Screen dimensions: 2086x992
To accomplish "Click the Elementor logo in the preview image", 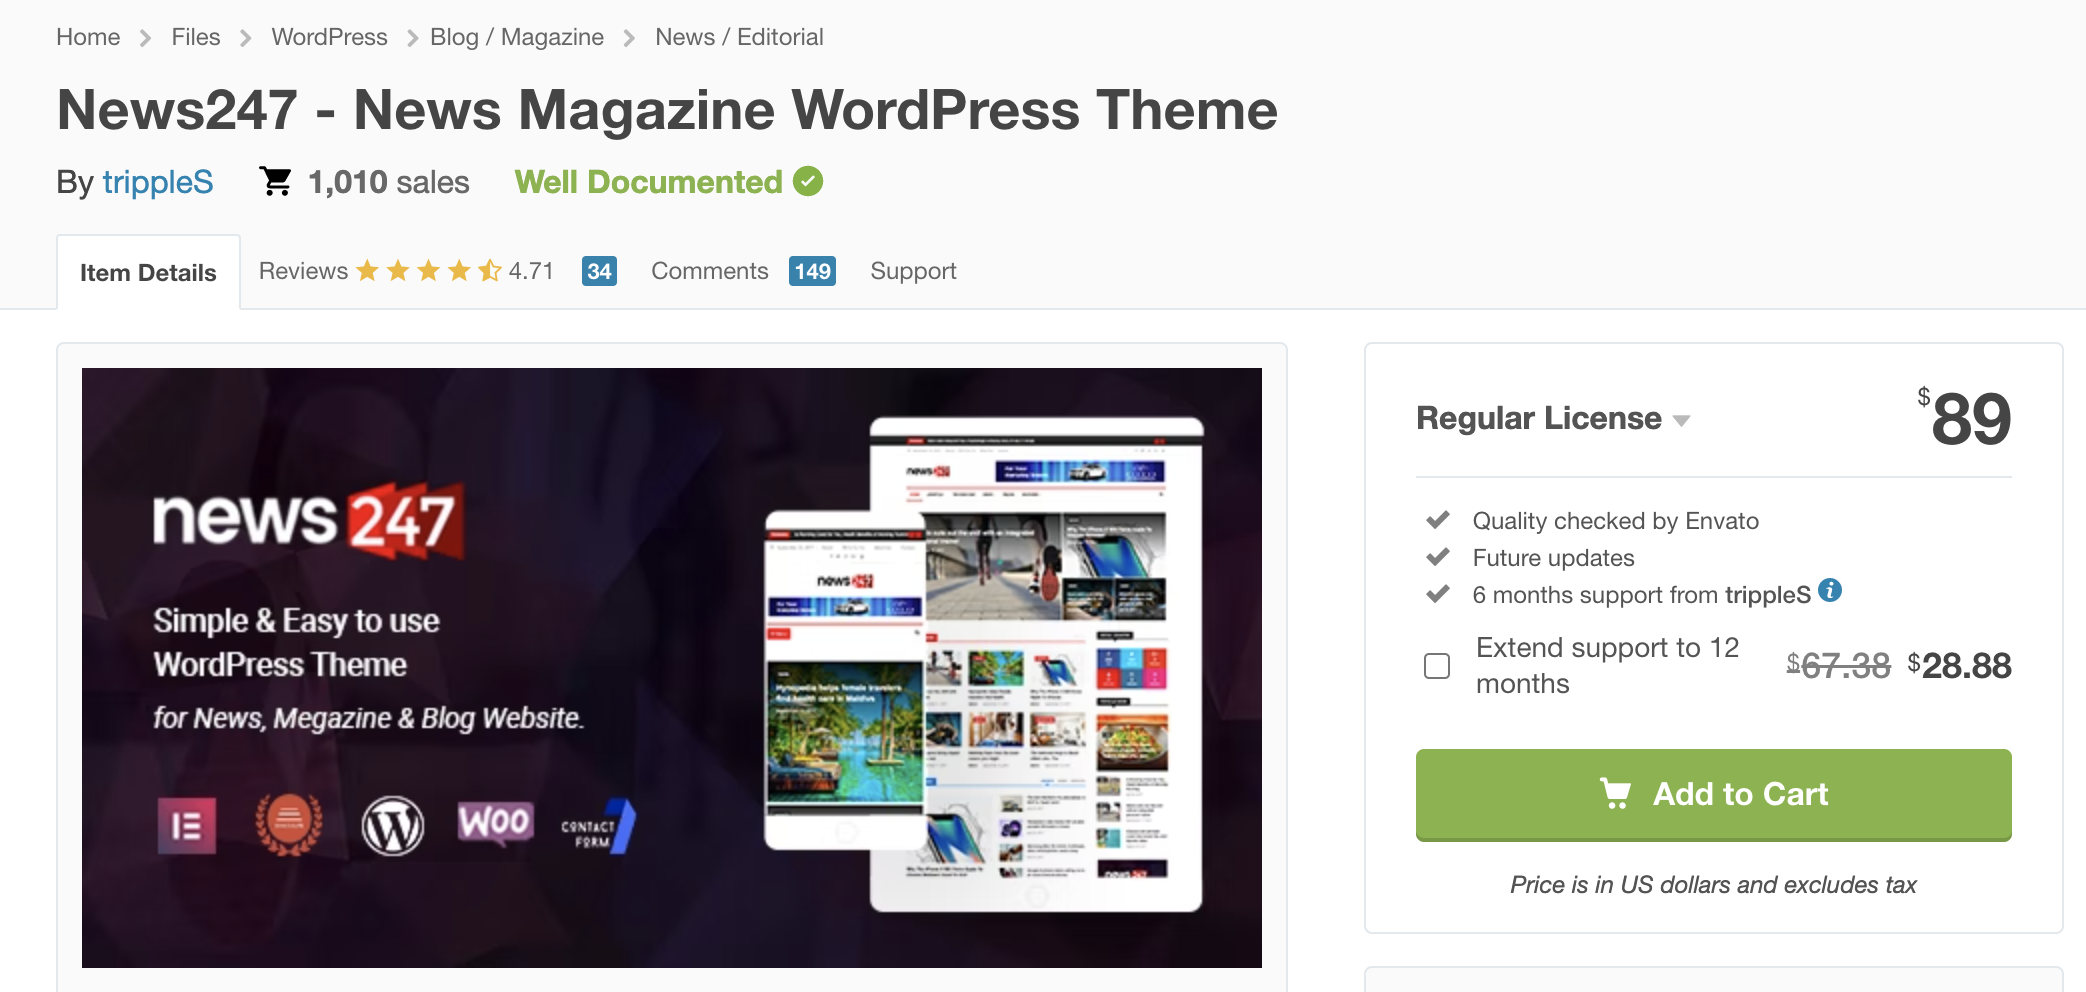I will pyautogui.click(x=187, y=826).
